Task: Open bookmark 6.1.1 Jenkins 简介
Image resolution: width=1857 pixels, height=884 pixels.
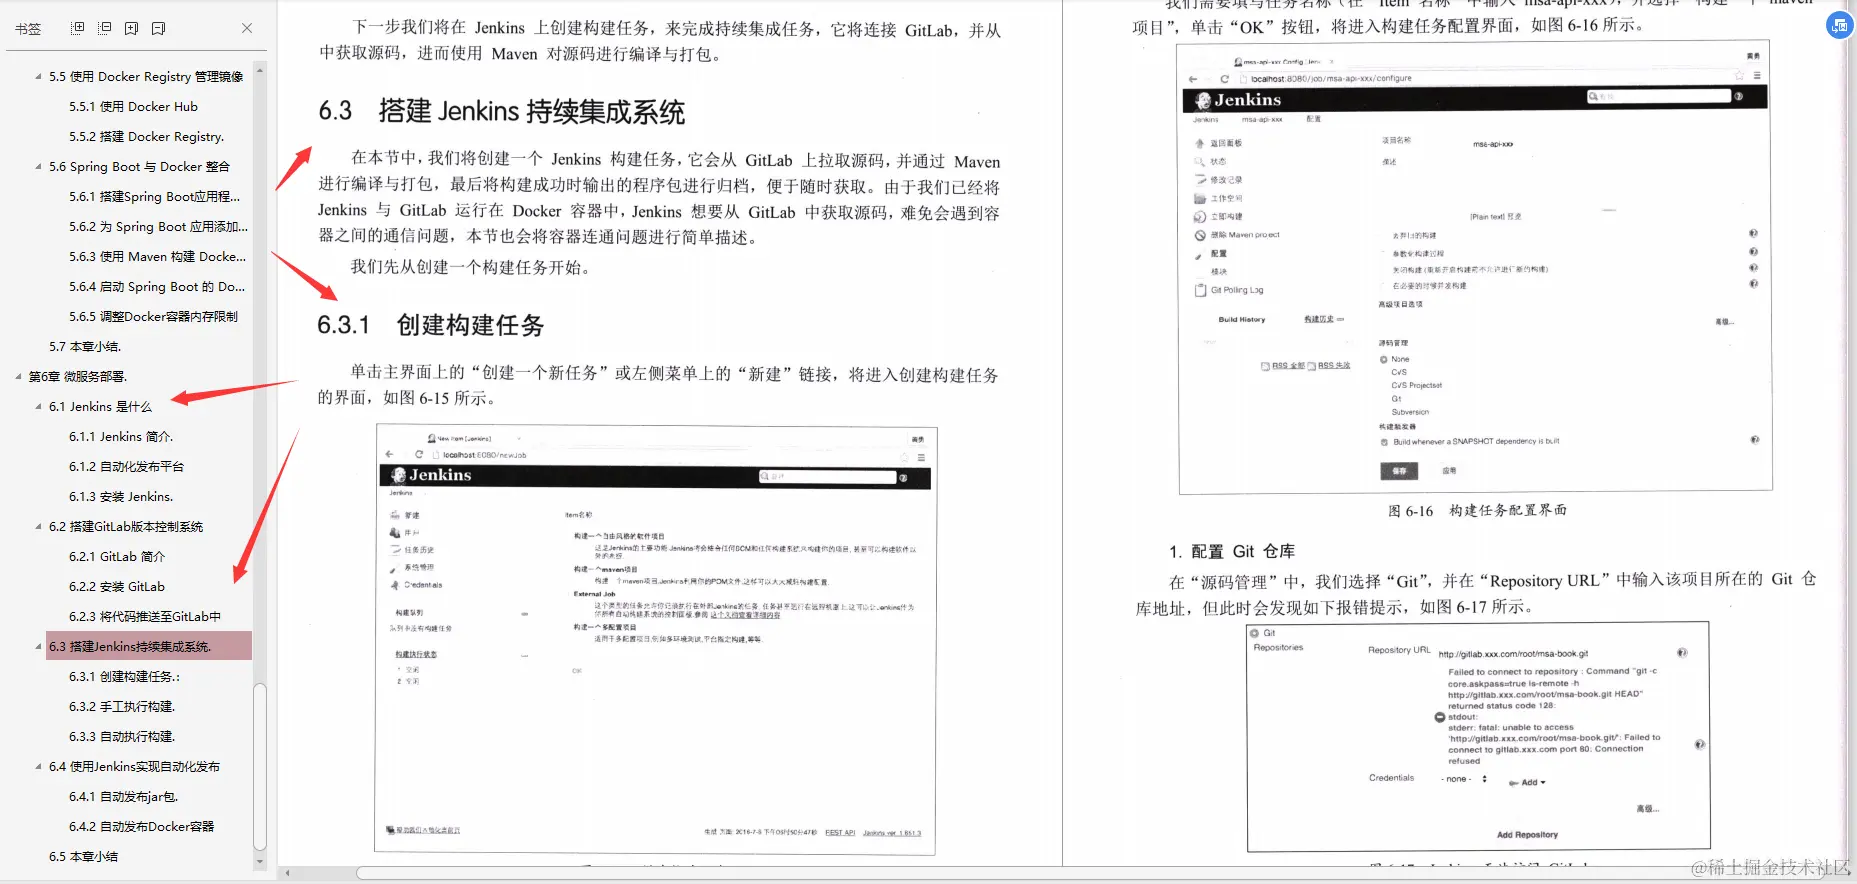Action: pos(121,437)
